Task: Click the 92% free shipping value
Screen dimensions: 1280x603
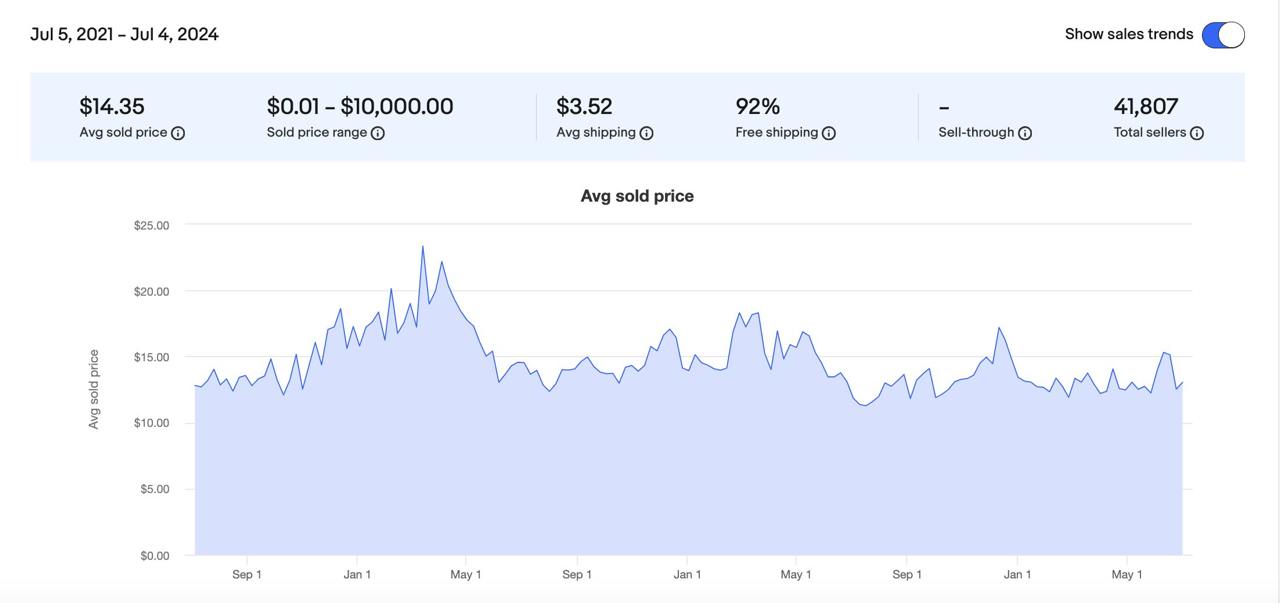Action: [x=757, y=106]
